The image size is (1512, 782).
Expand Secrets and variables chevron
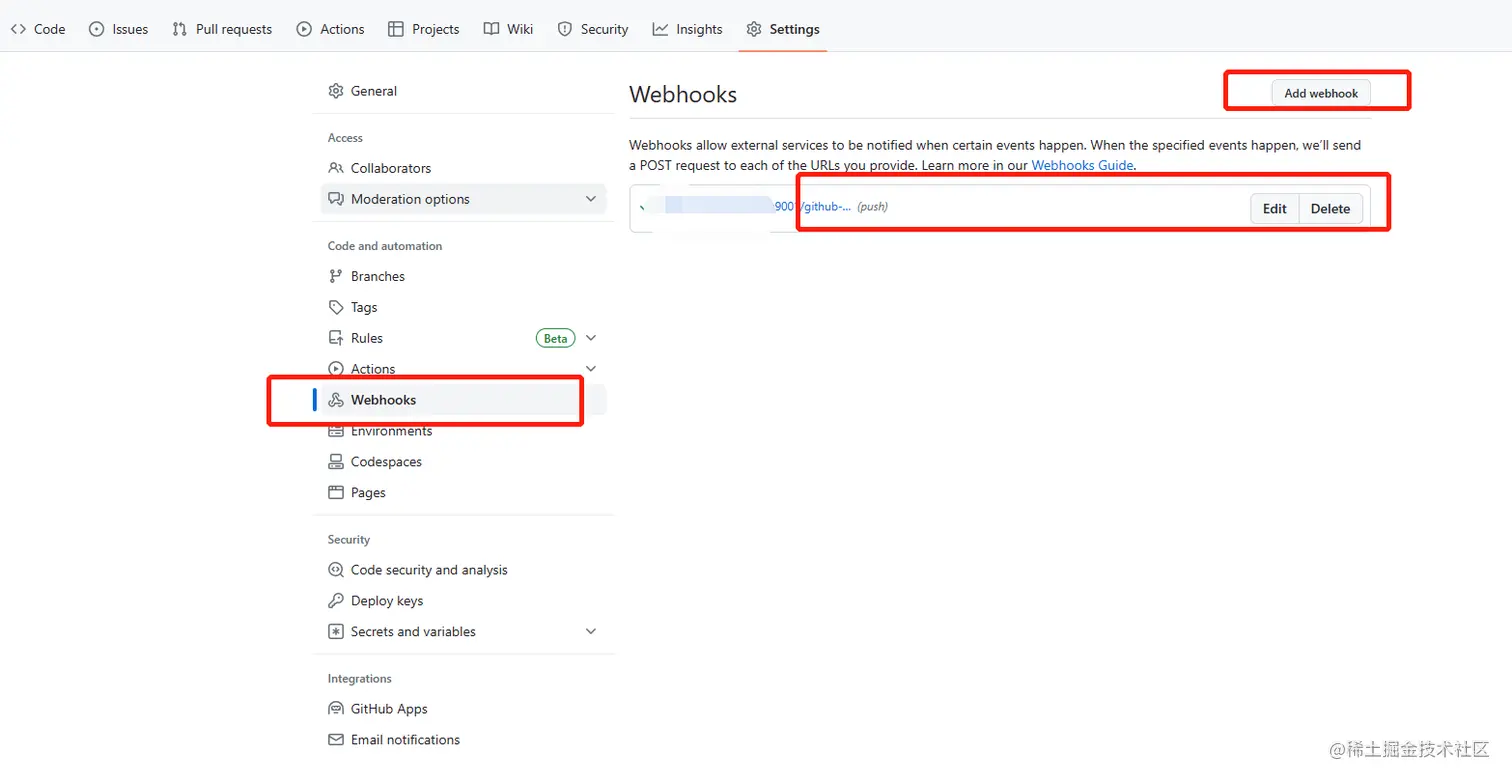pos(591,632)
